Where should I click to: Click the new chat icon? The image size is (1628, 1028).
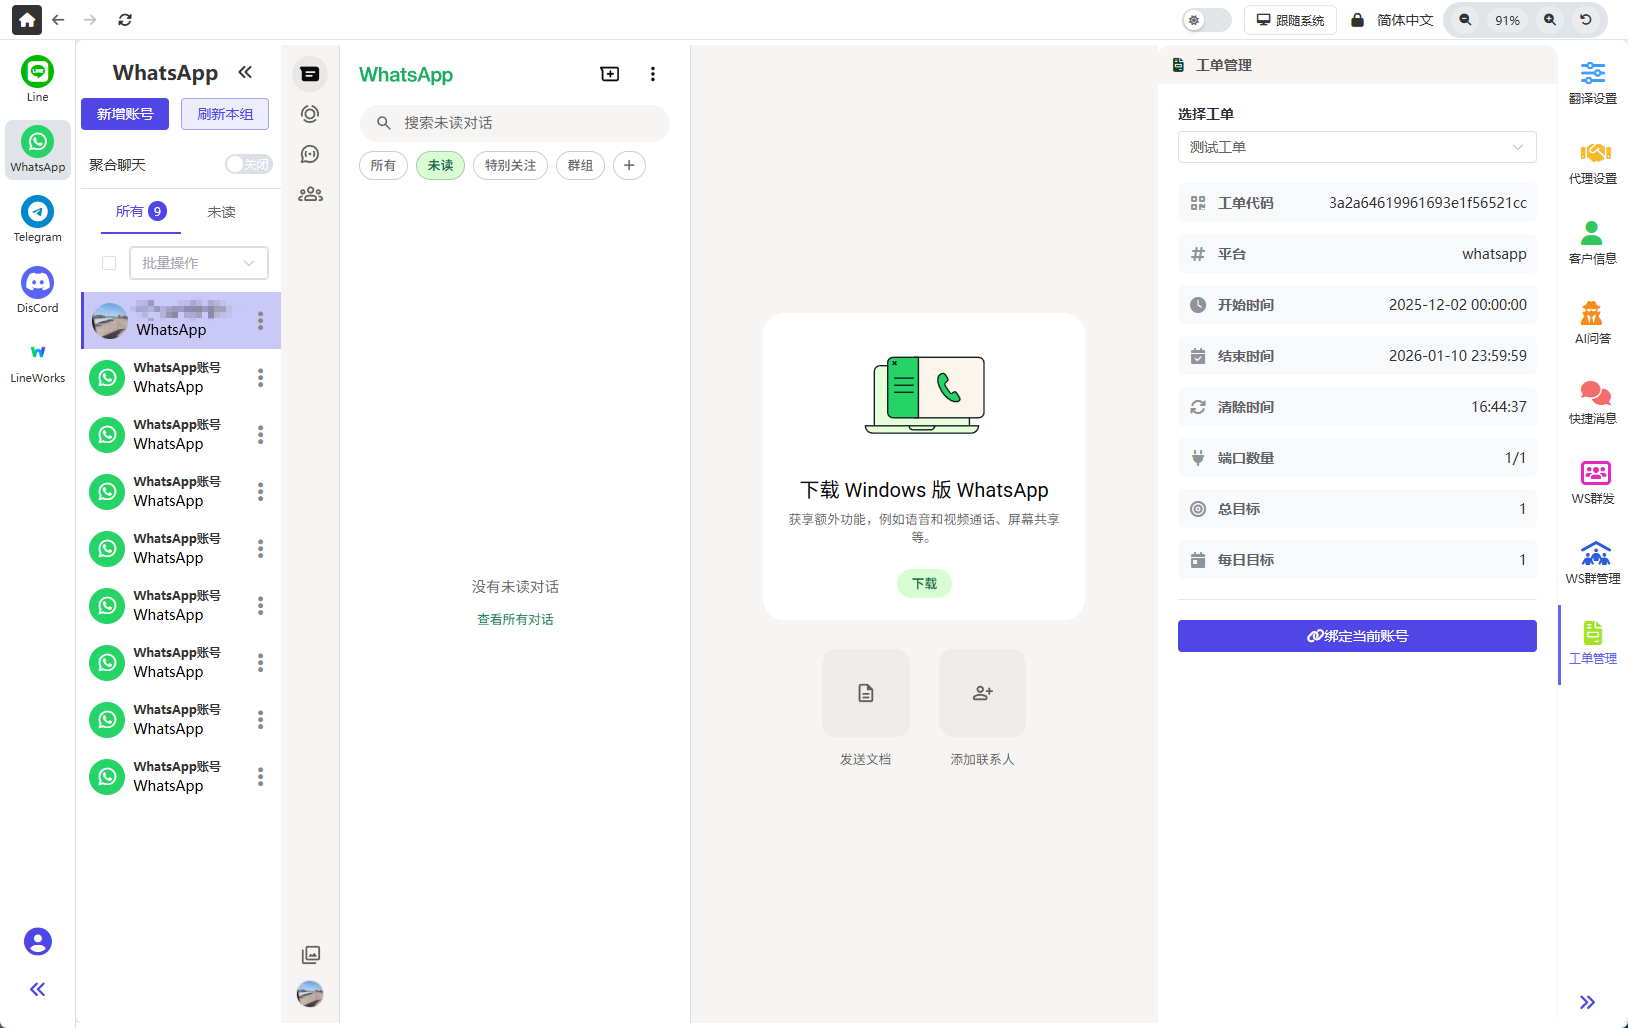609,74
